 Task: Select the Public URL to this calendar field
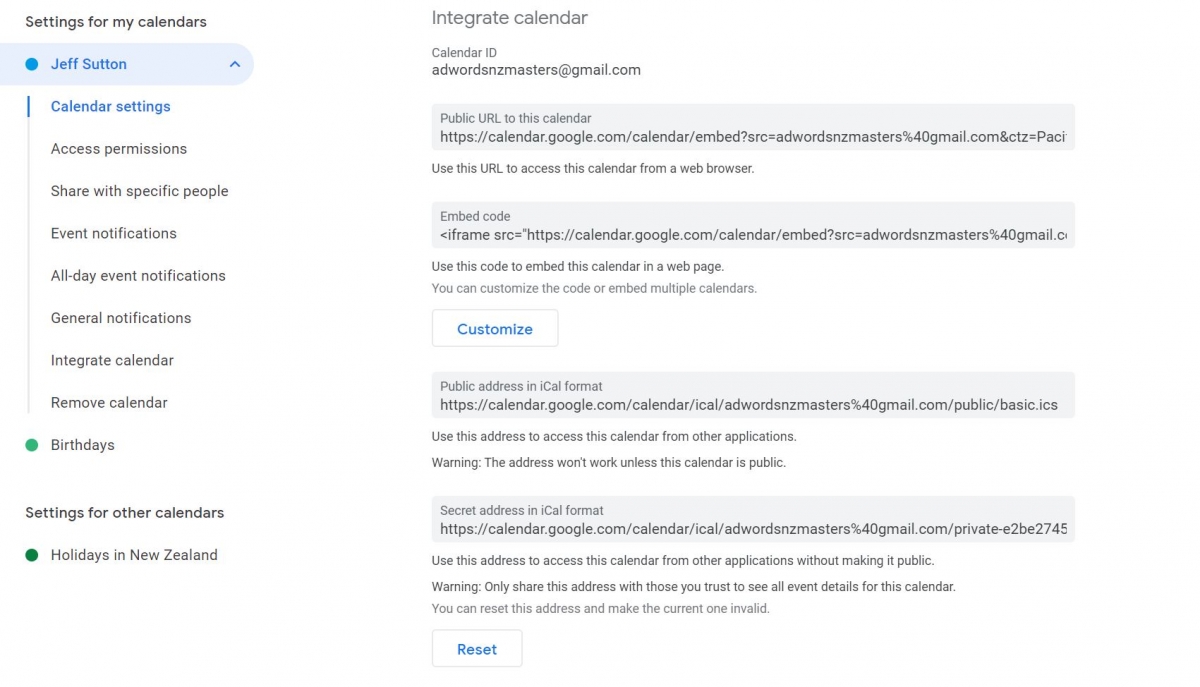(x=753, y=127)
